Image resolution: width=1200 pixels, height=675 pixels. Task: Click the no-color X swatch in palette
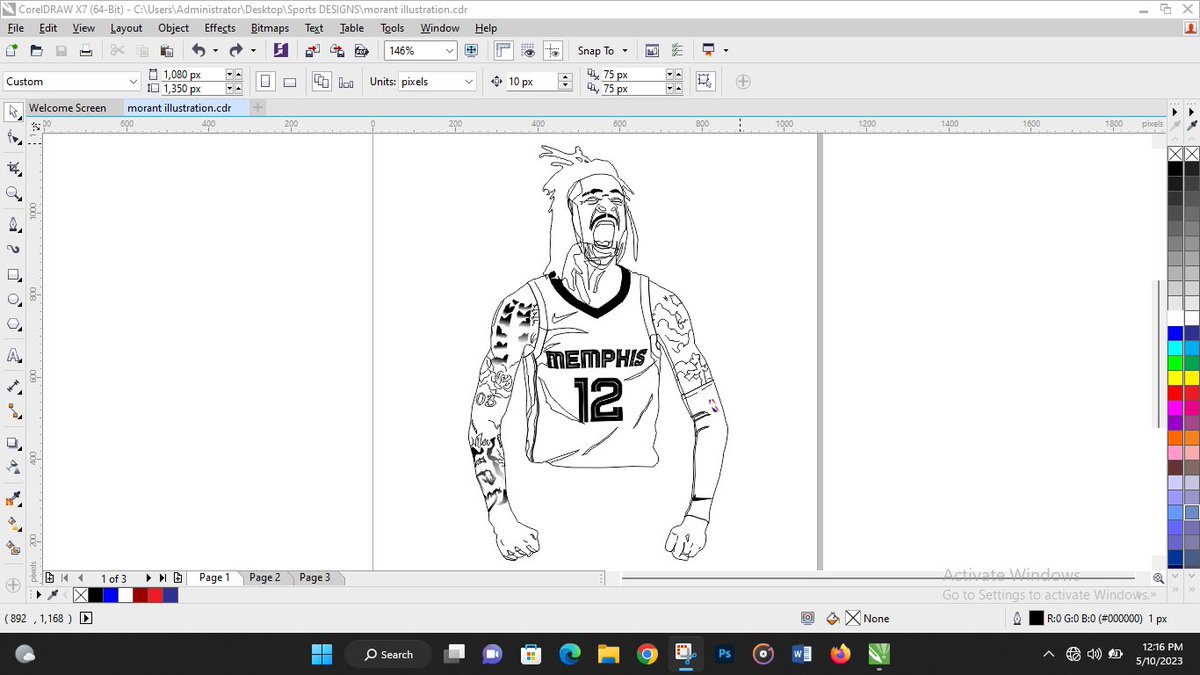(x=1176, y=153)
